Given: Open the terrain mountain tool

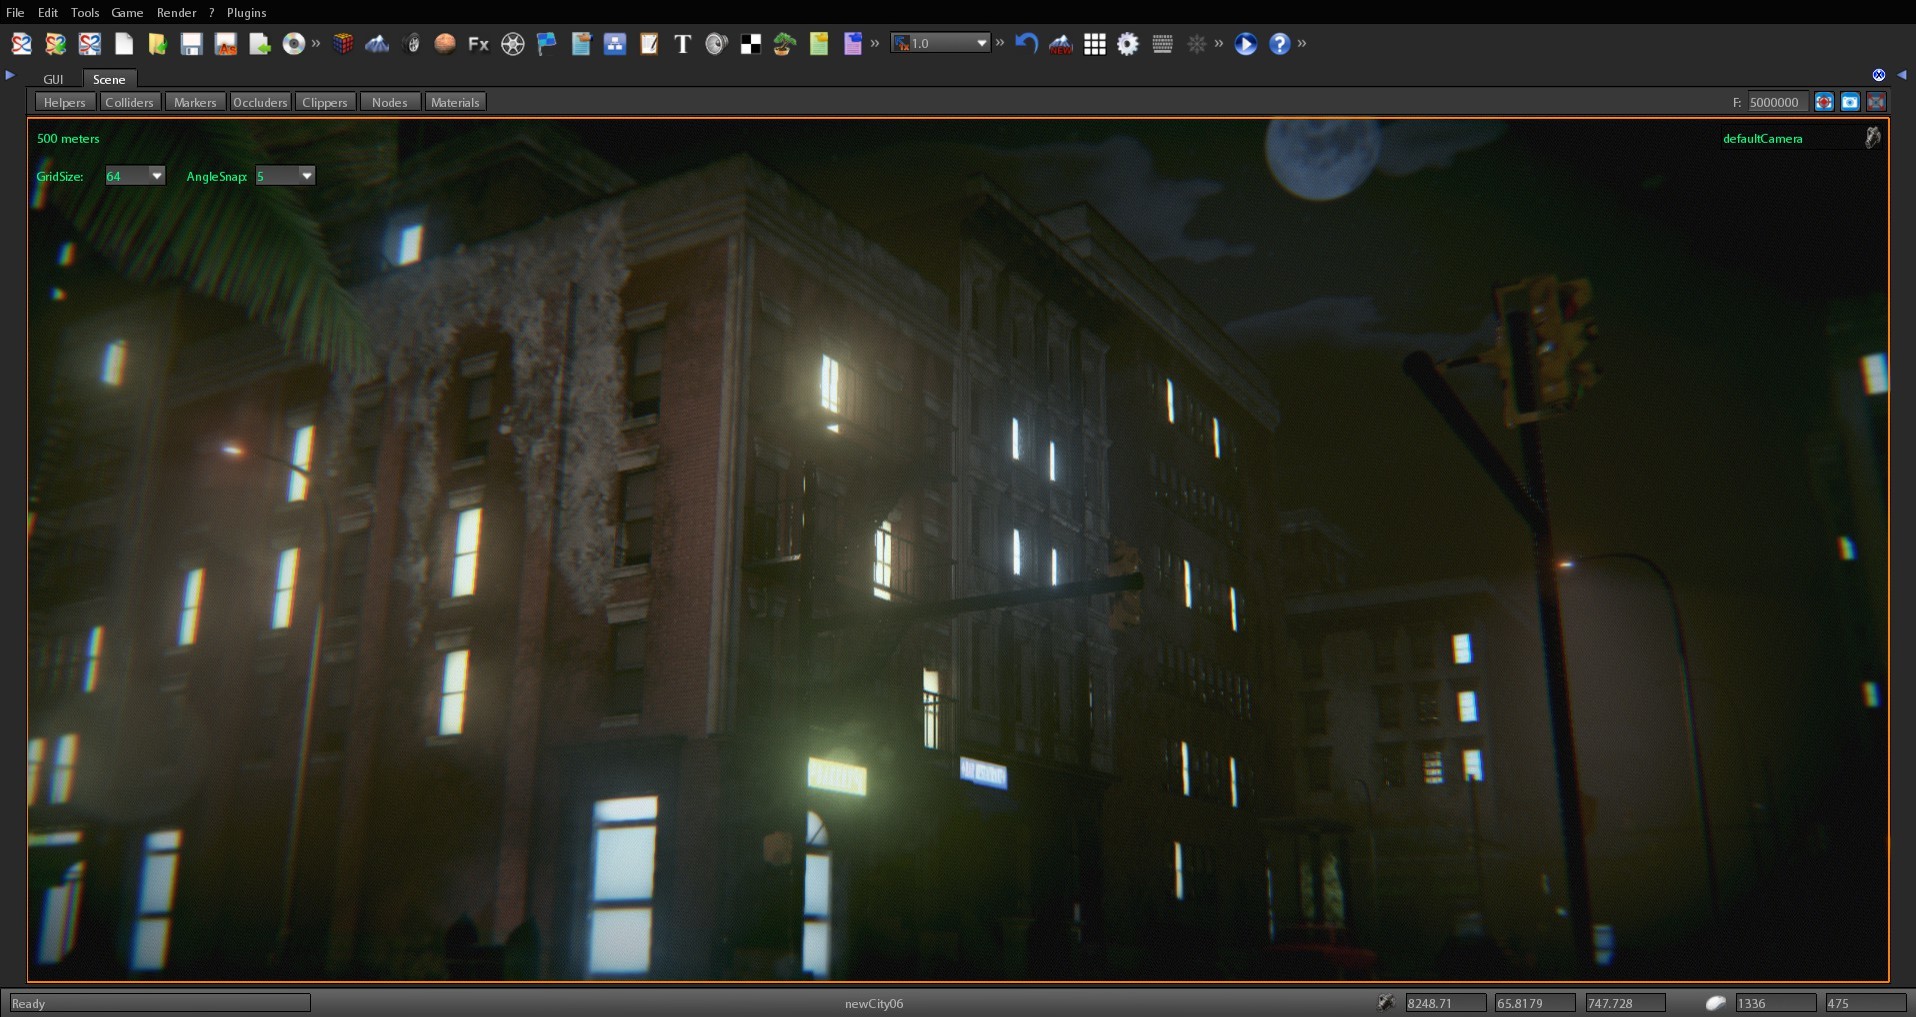Looking at the screenshot, I should click(377, 44).
